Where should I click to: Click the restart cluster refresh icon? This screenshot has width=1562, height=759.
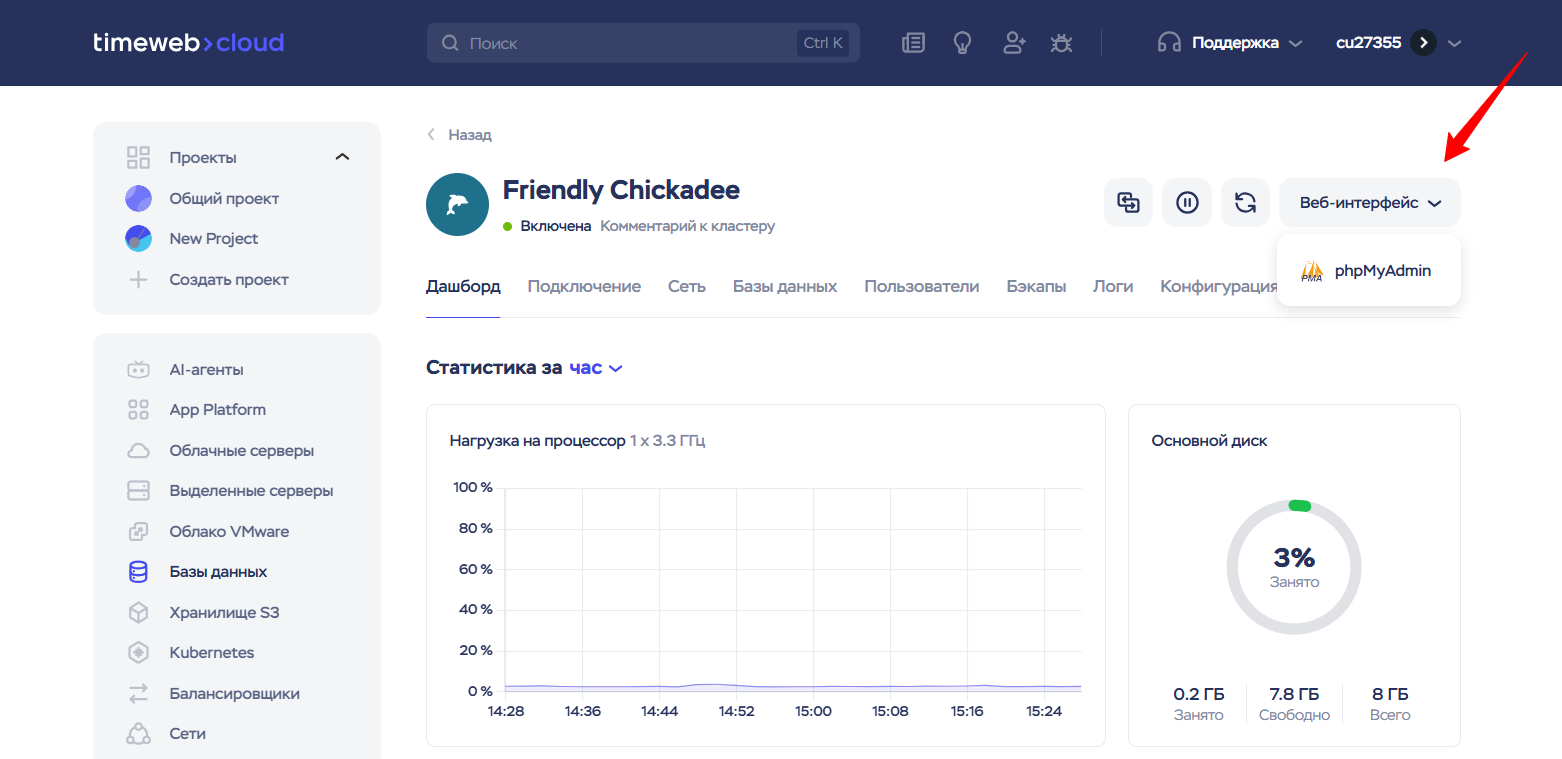[x=1245, y=203]
